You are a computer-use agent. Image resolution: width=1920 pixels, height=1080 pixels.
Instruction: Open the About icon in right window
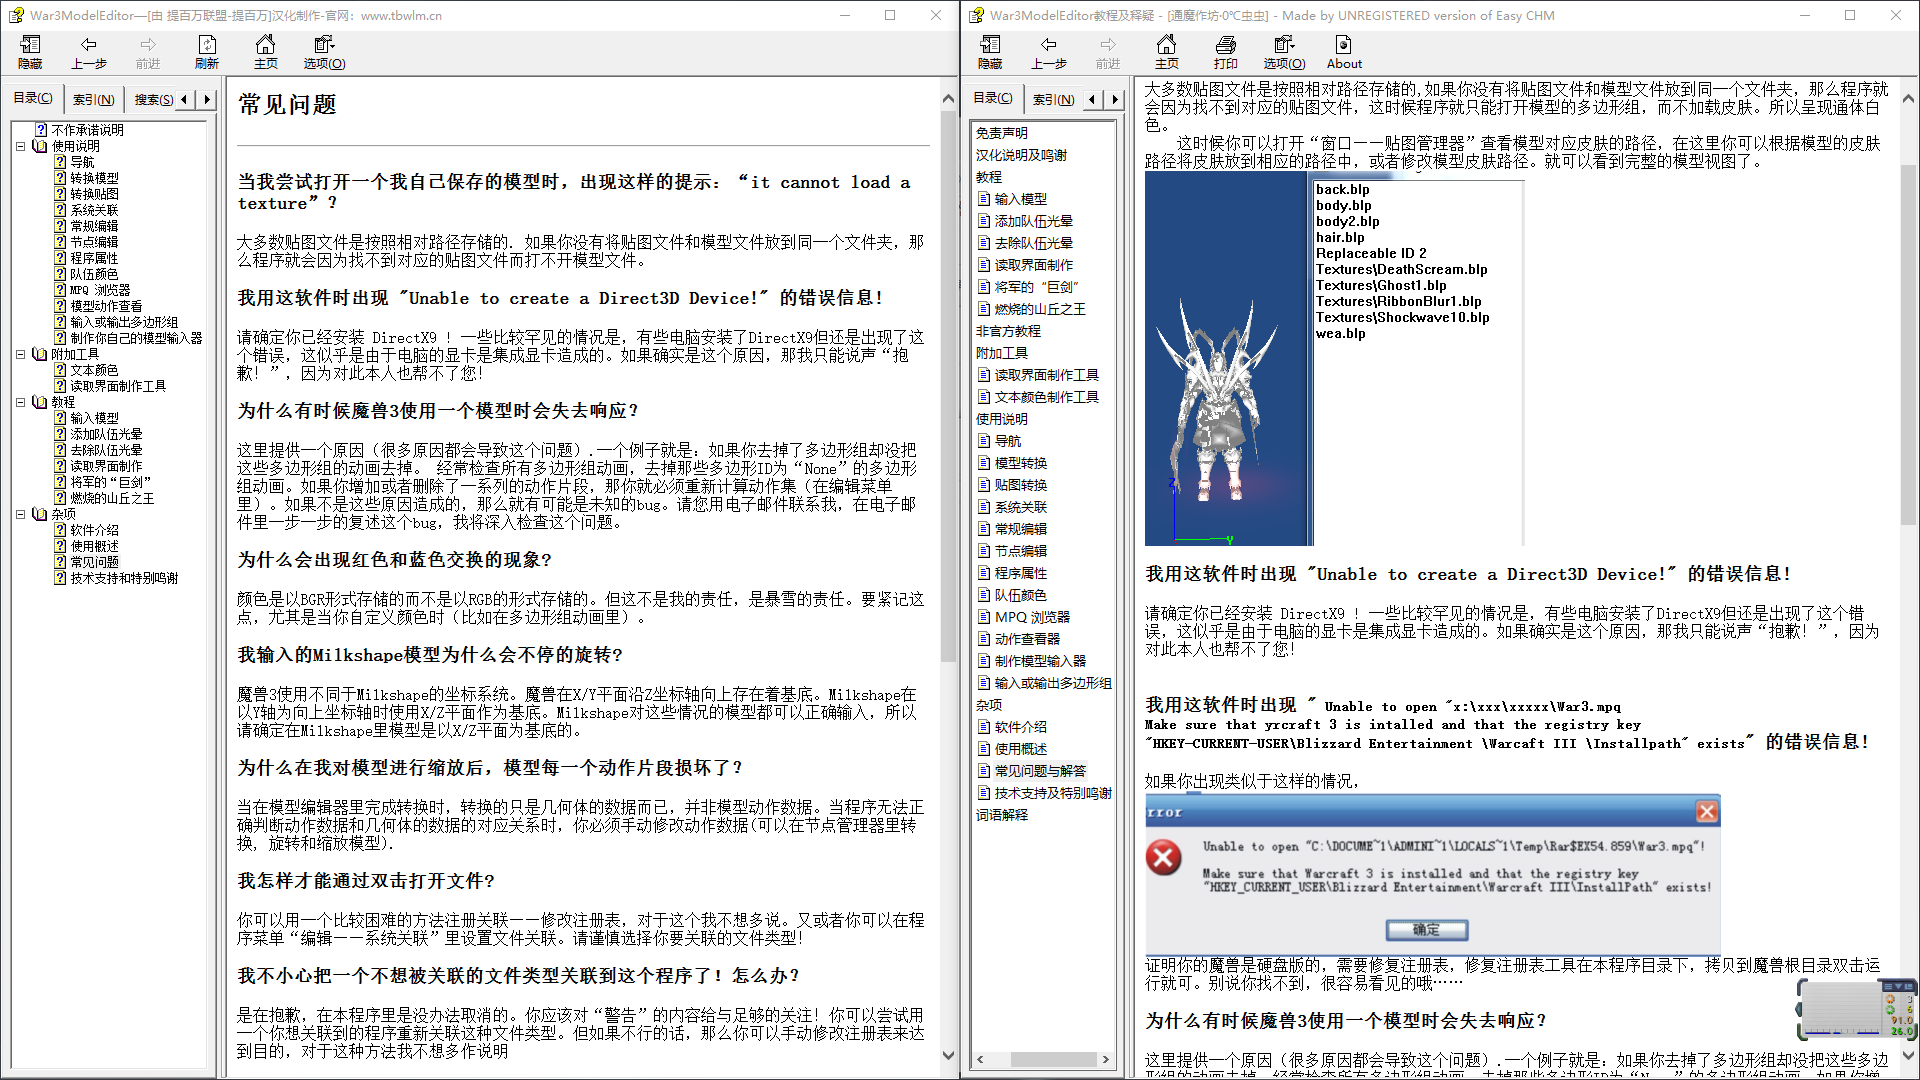1344,52
